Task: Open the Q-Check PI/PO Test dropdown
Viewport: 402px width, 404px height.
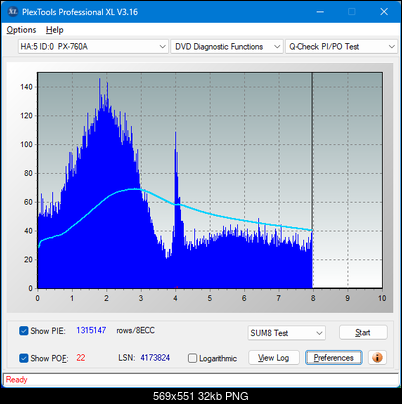Action: 341,47
